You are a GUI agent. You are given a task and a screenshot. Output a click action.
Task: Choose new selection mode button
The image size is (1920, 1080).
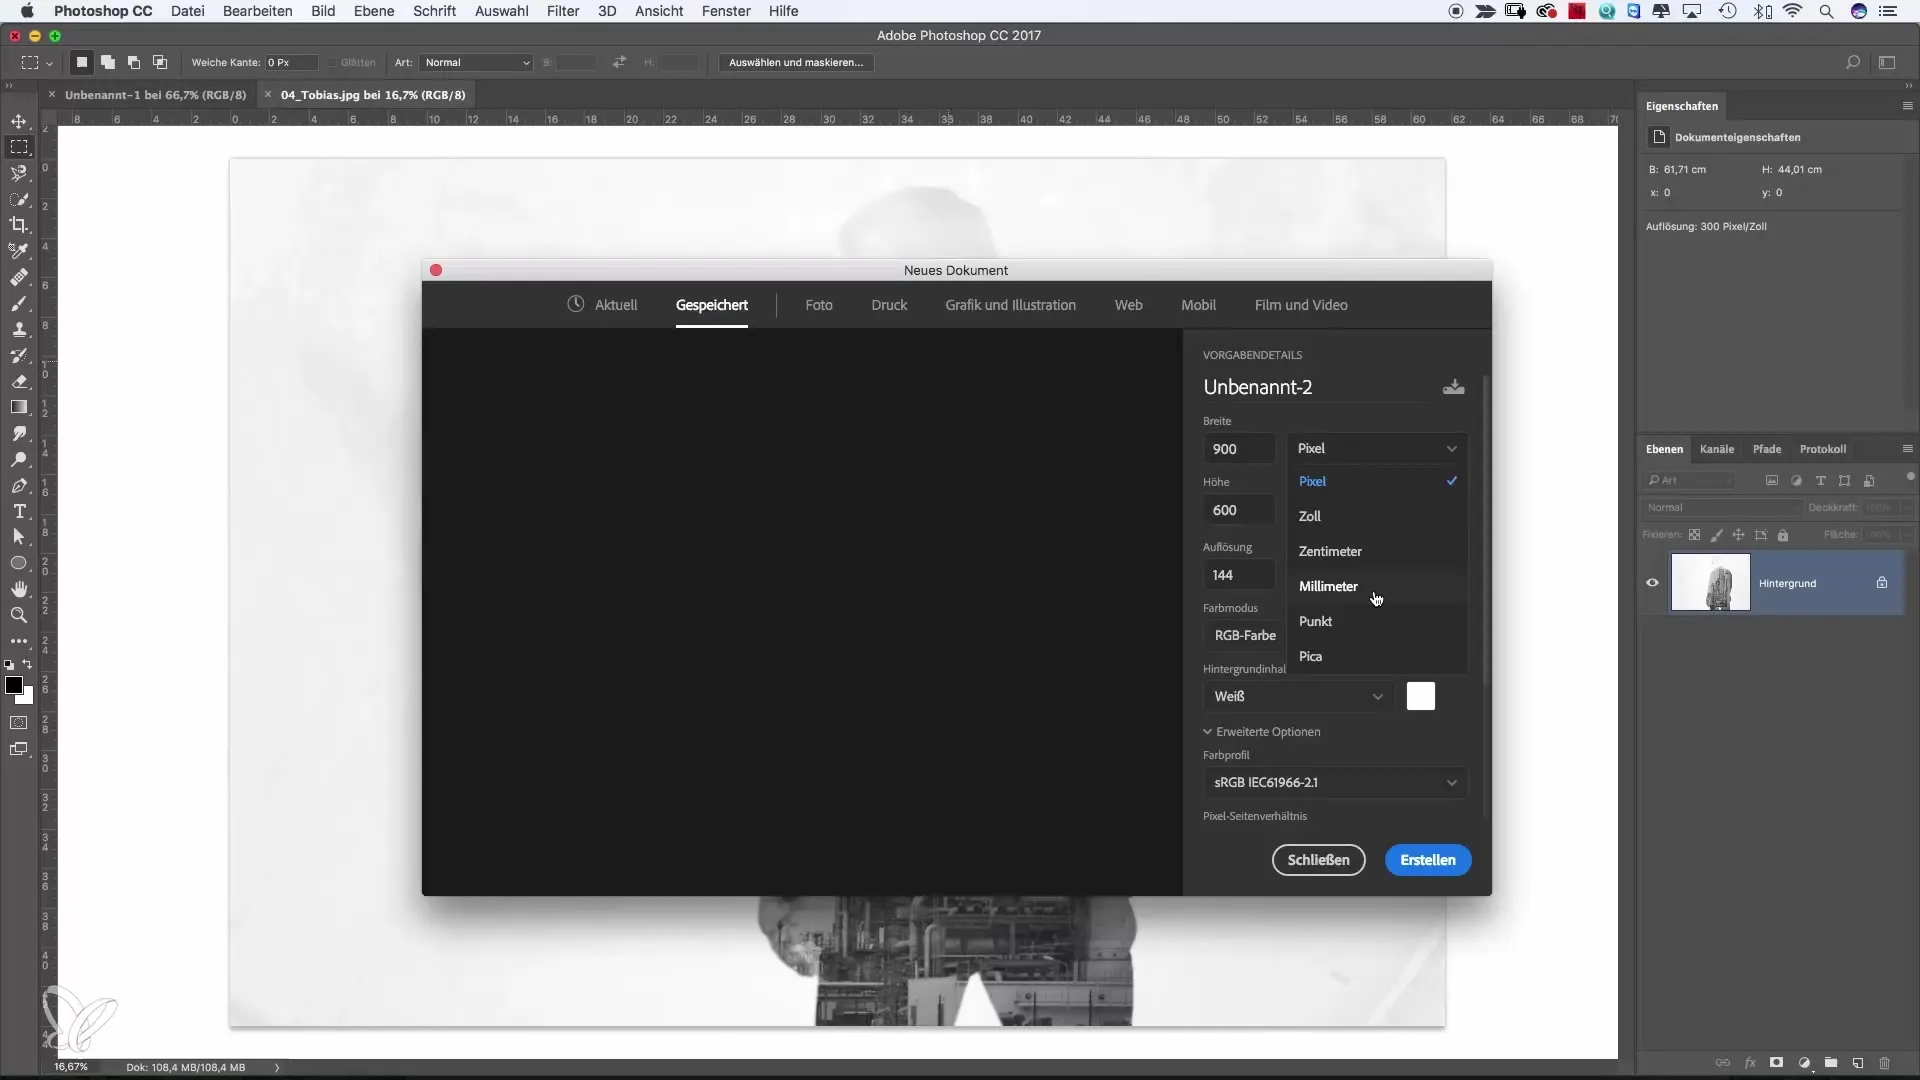click(x=82, y=62)
